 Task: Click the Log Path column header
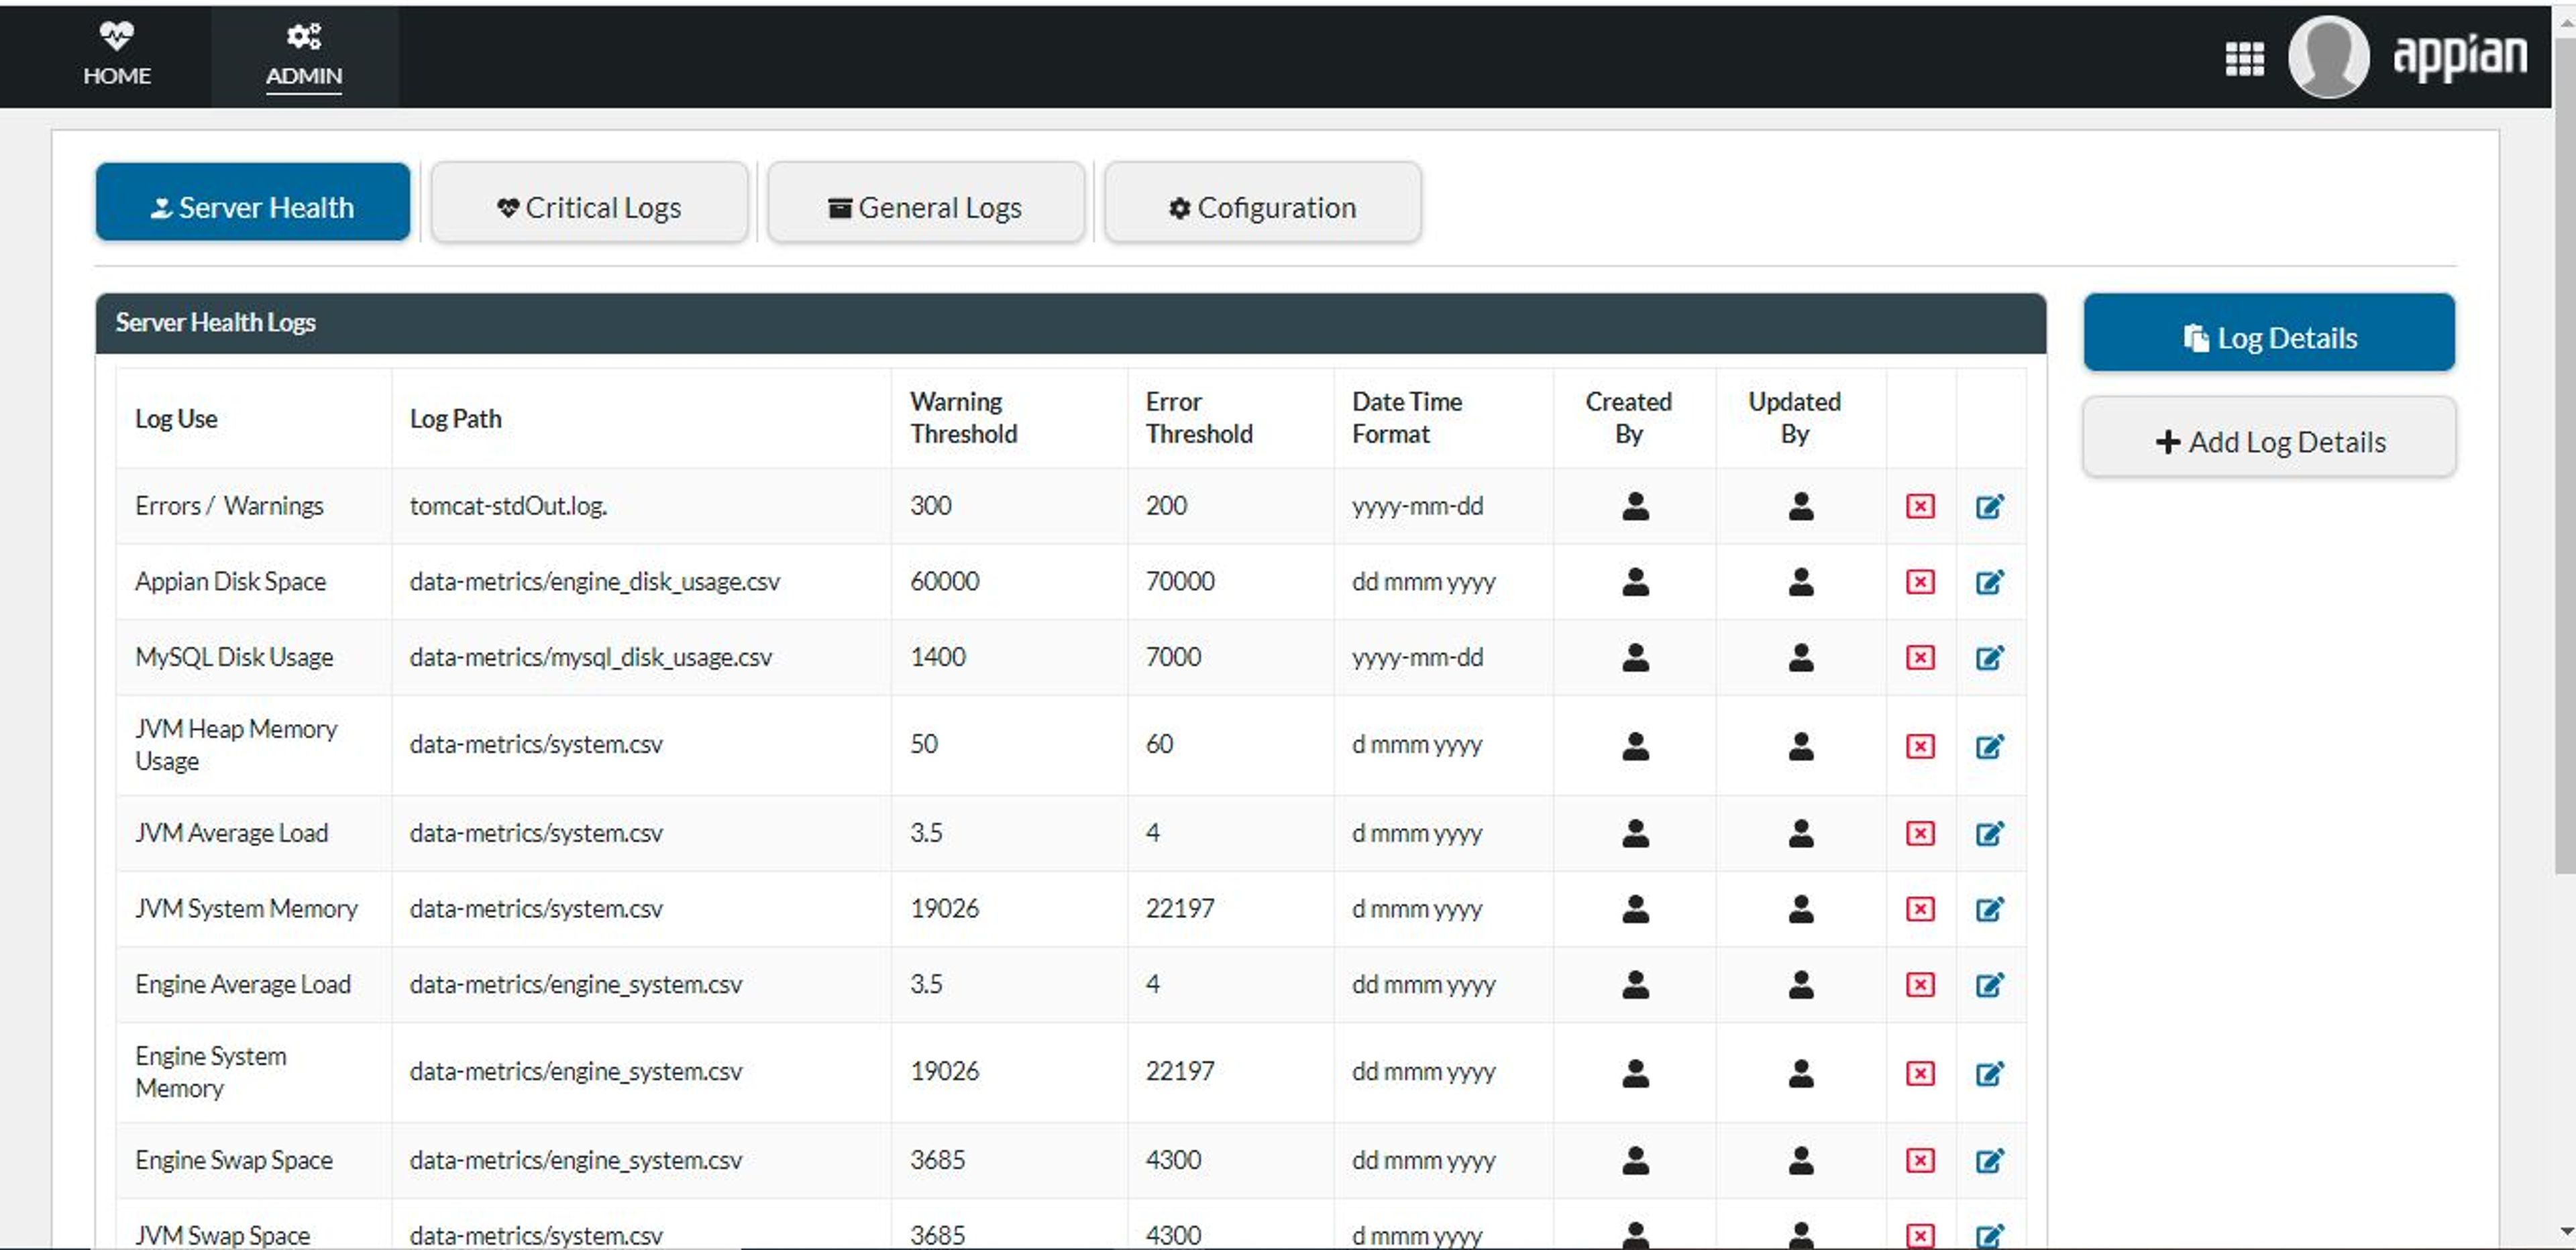click(455, 419)
